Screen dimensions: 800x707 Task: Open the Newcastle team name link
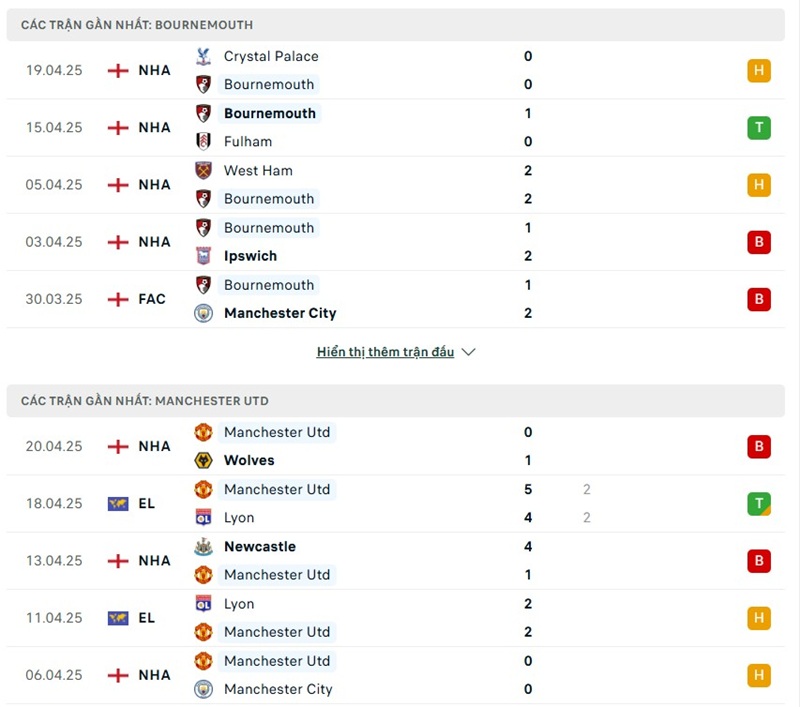259,546
